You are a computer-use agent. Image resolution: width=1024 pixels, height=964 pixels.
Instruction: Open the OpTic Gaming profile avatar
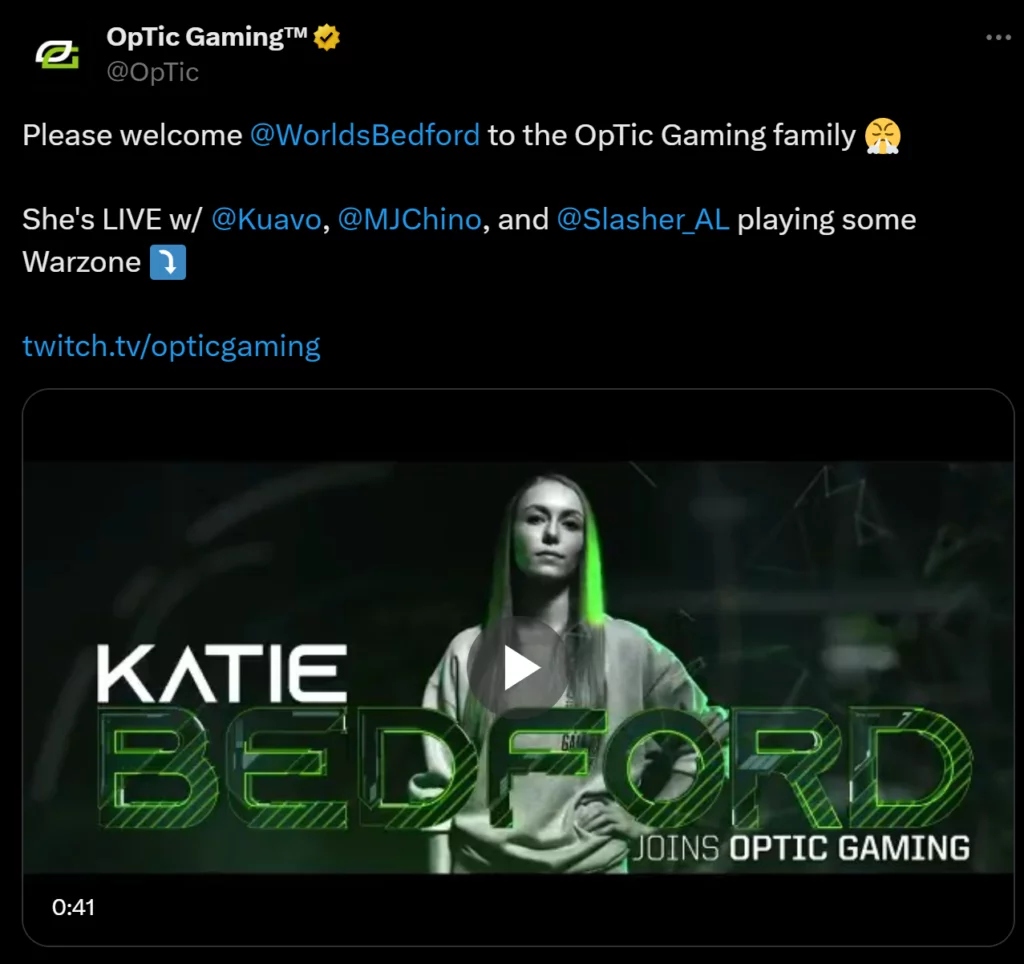(x=57, y=54)
